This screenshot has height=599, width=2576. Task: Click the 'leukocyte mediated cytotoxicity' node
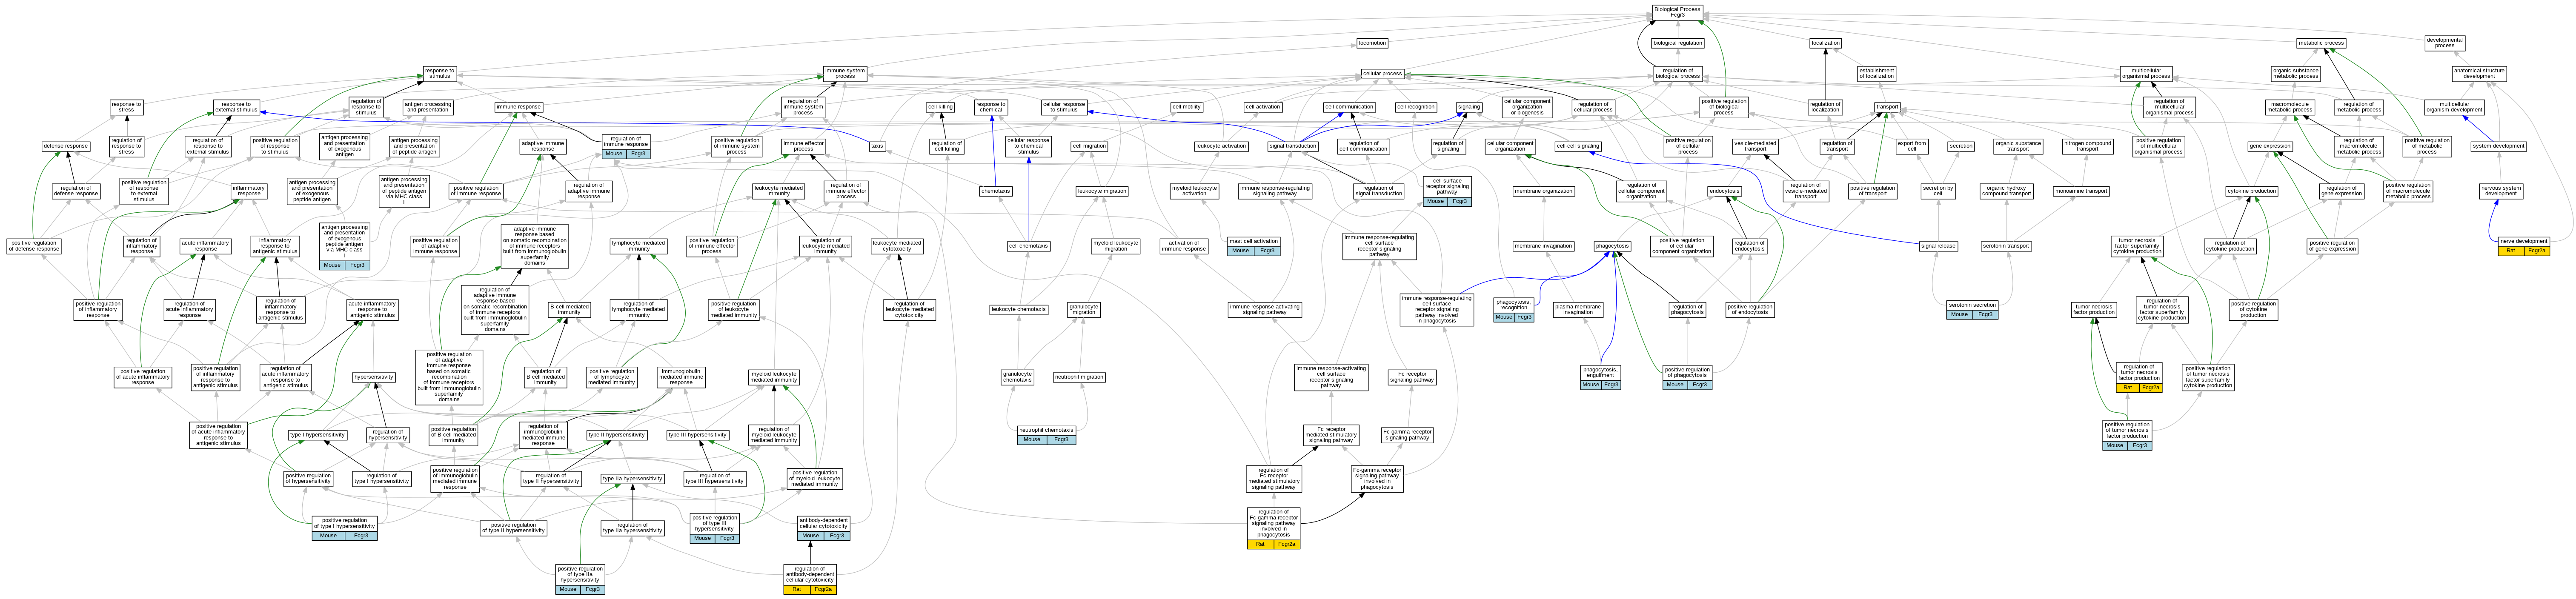click(897, 246)
